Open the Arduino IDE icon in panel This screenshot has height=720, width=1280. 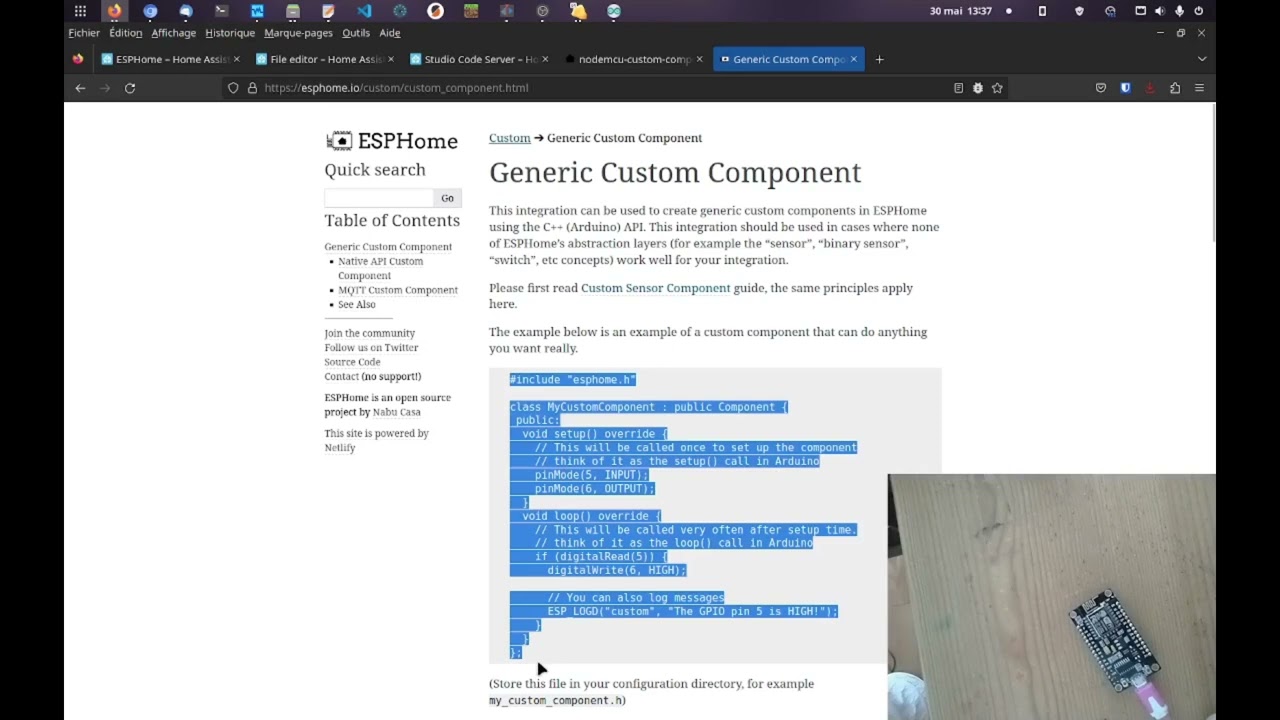[614, 11]
